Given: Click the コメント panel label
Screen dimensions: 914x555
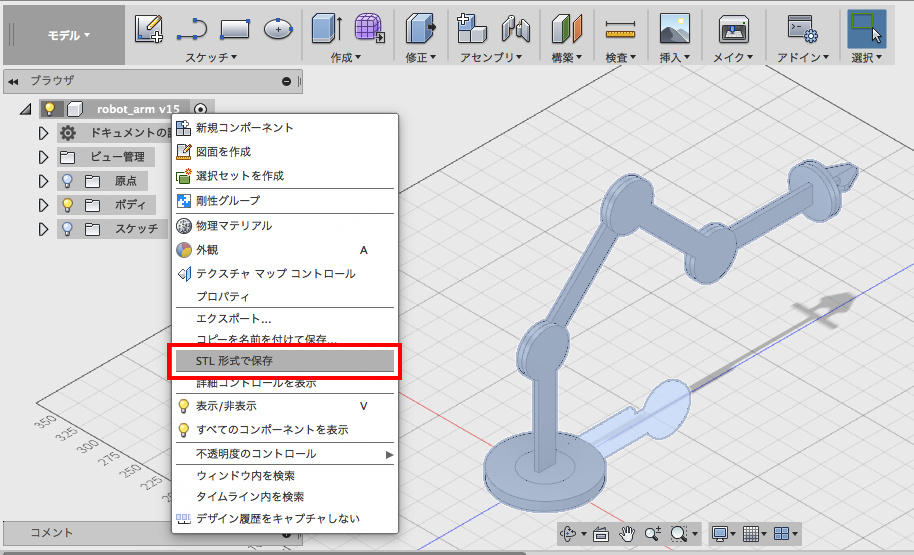Looking at the screenshot, I should click(x=51, y=532).
